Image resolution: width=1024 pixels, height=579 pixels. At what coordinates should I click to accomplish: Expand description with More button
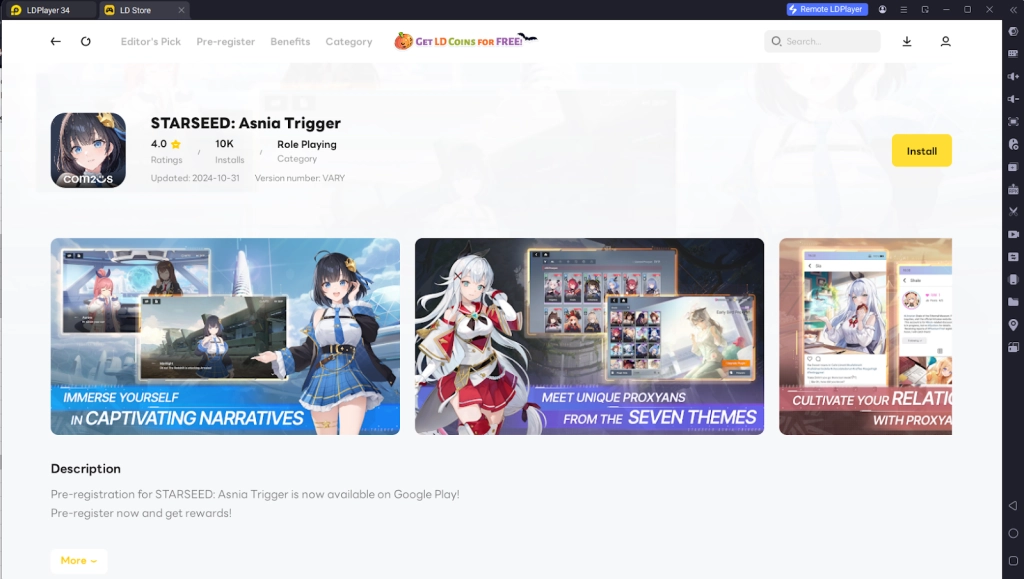pyautogui.click(x=78, y=561)
